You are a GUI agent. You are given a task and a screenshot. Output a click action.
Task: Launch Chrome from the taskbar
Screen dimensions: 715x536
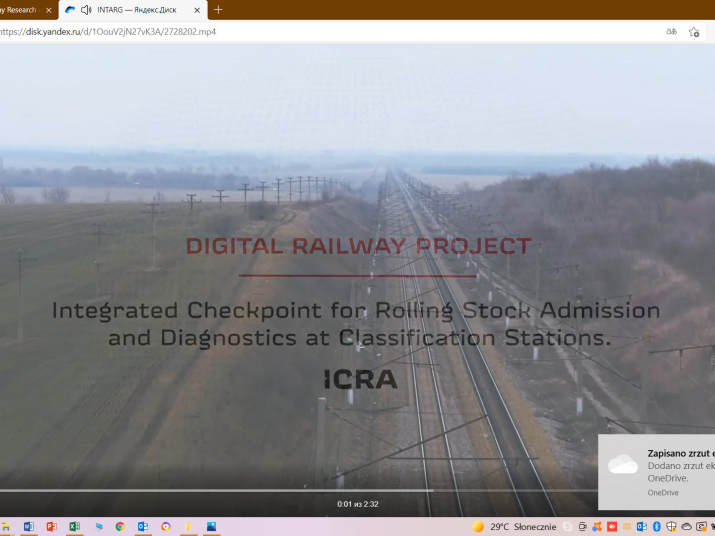click(120, 526)
